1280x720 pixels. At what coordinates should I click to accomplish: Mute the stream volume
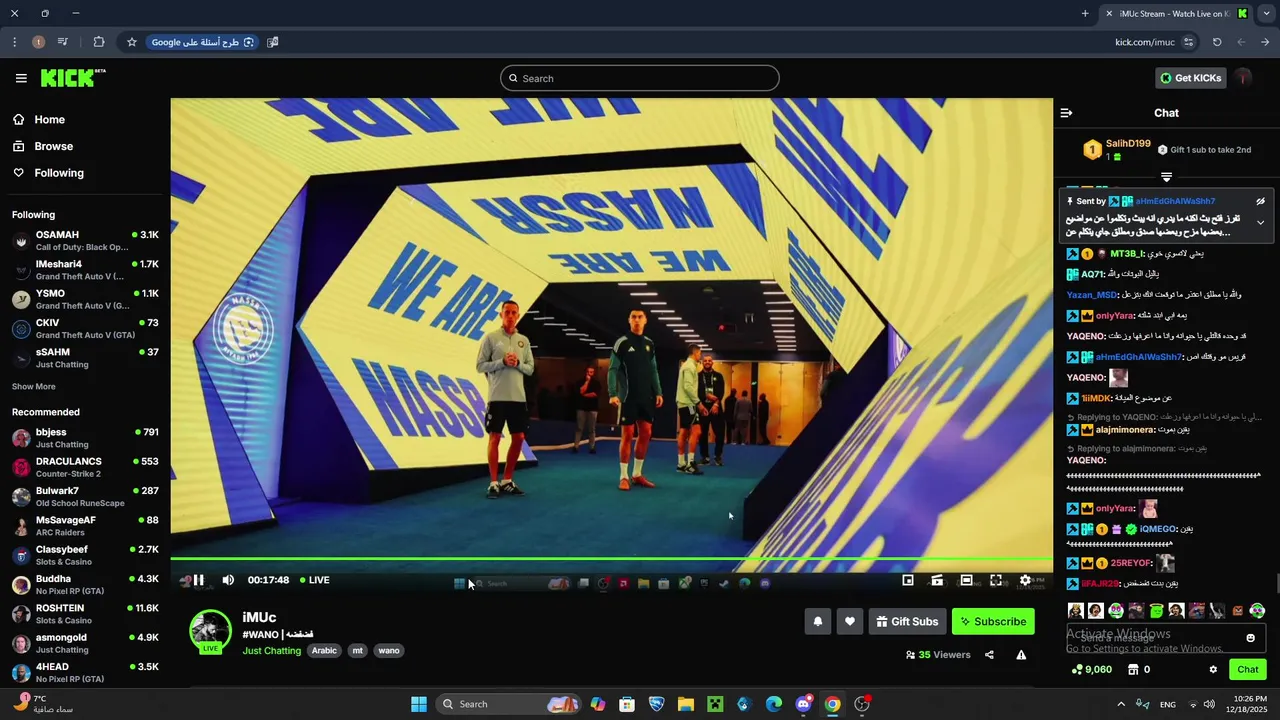(228, 580)
